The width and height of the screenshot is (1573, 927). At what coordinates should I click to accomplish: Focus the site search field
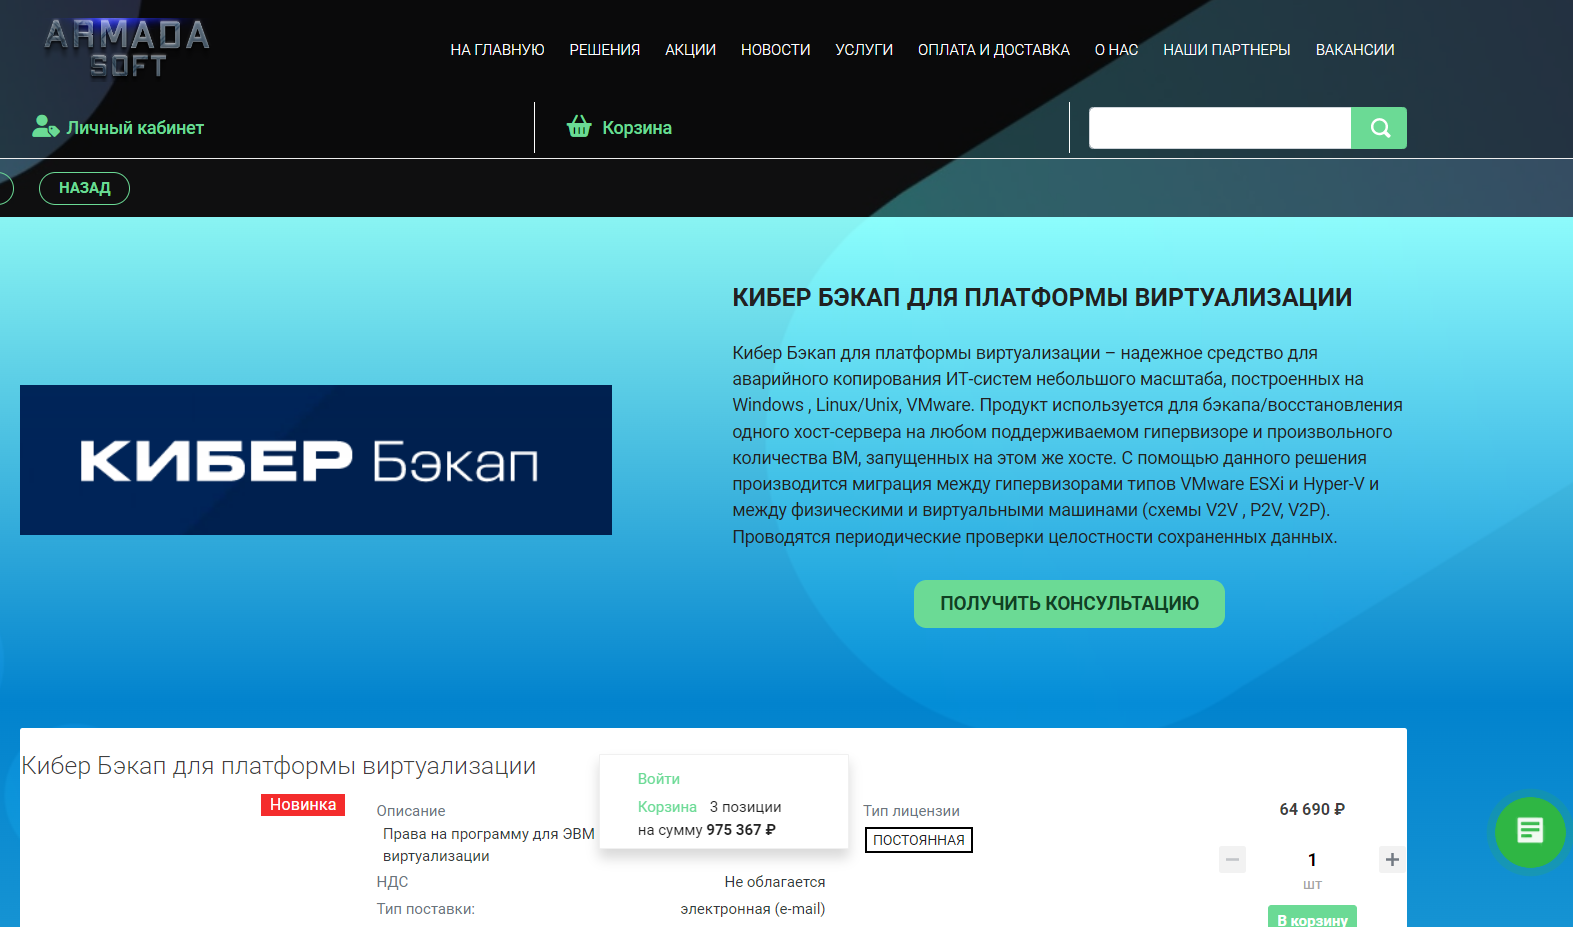1220,128
